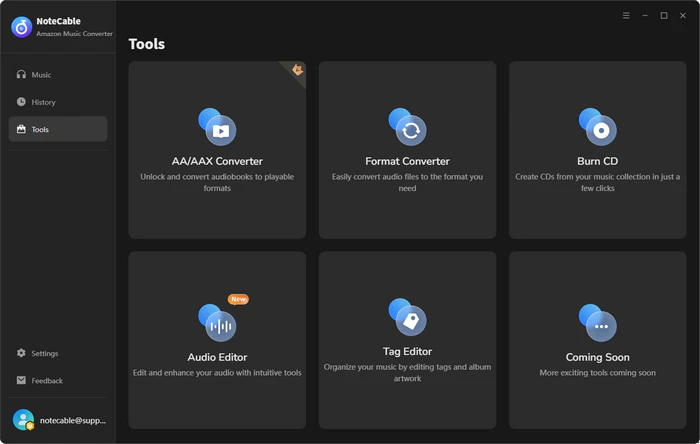Viewport: 700px width, 444px height.
Task: Click the user account avatar
Action: [x=23, y=420]
